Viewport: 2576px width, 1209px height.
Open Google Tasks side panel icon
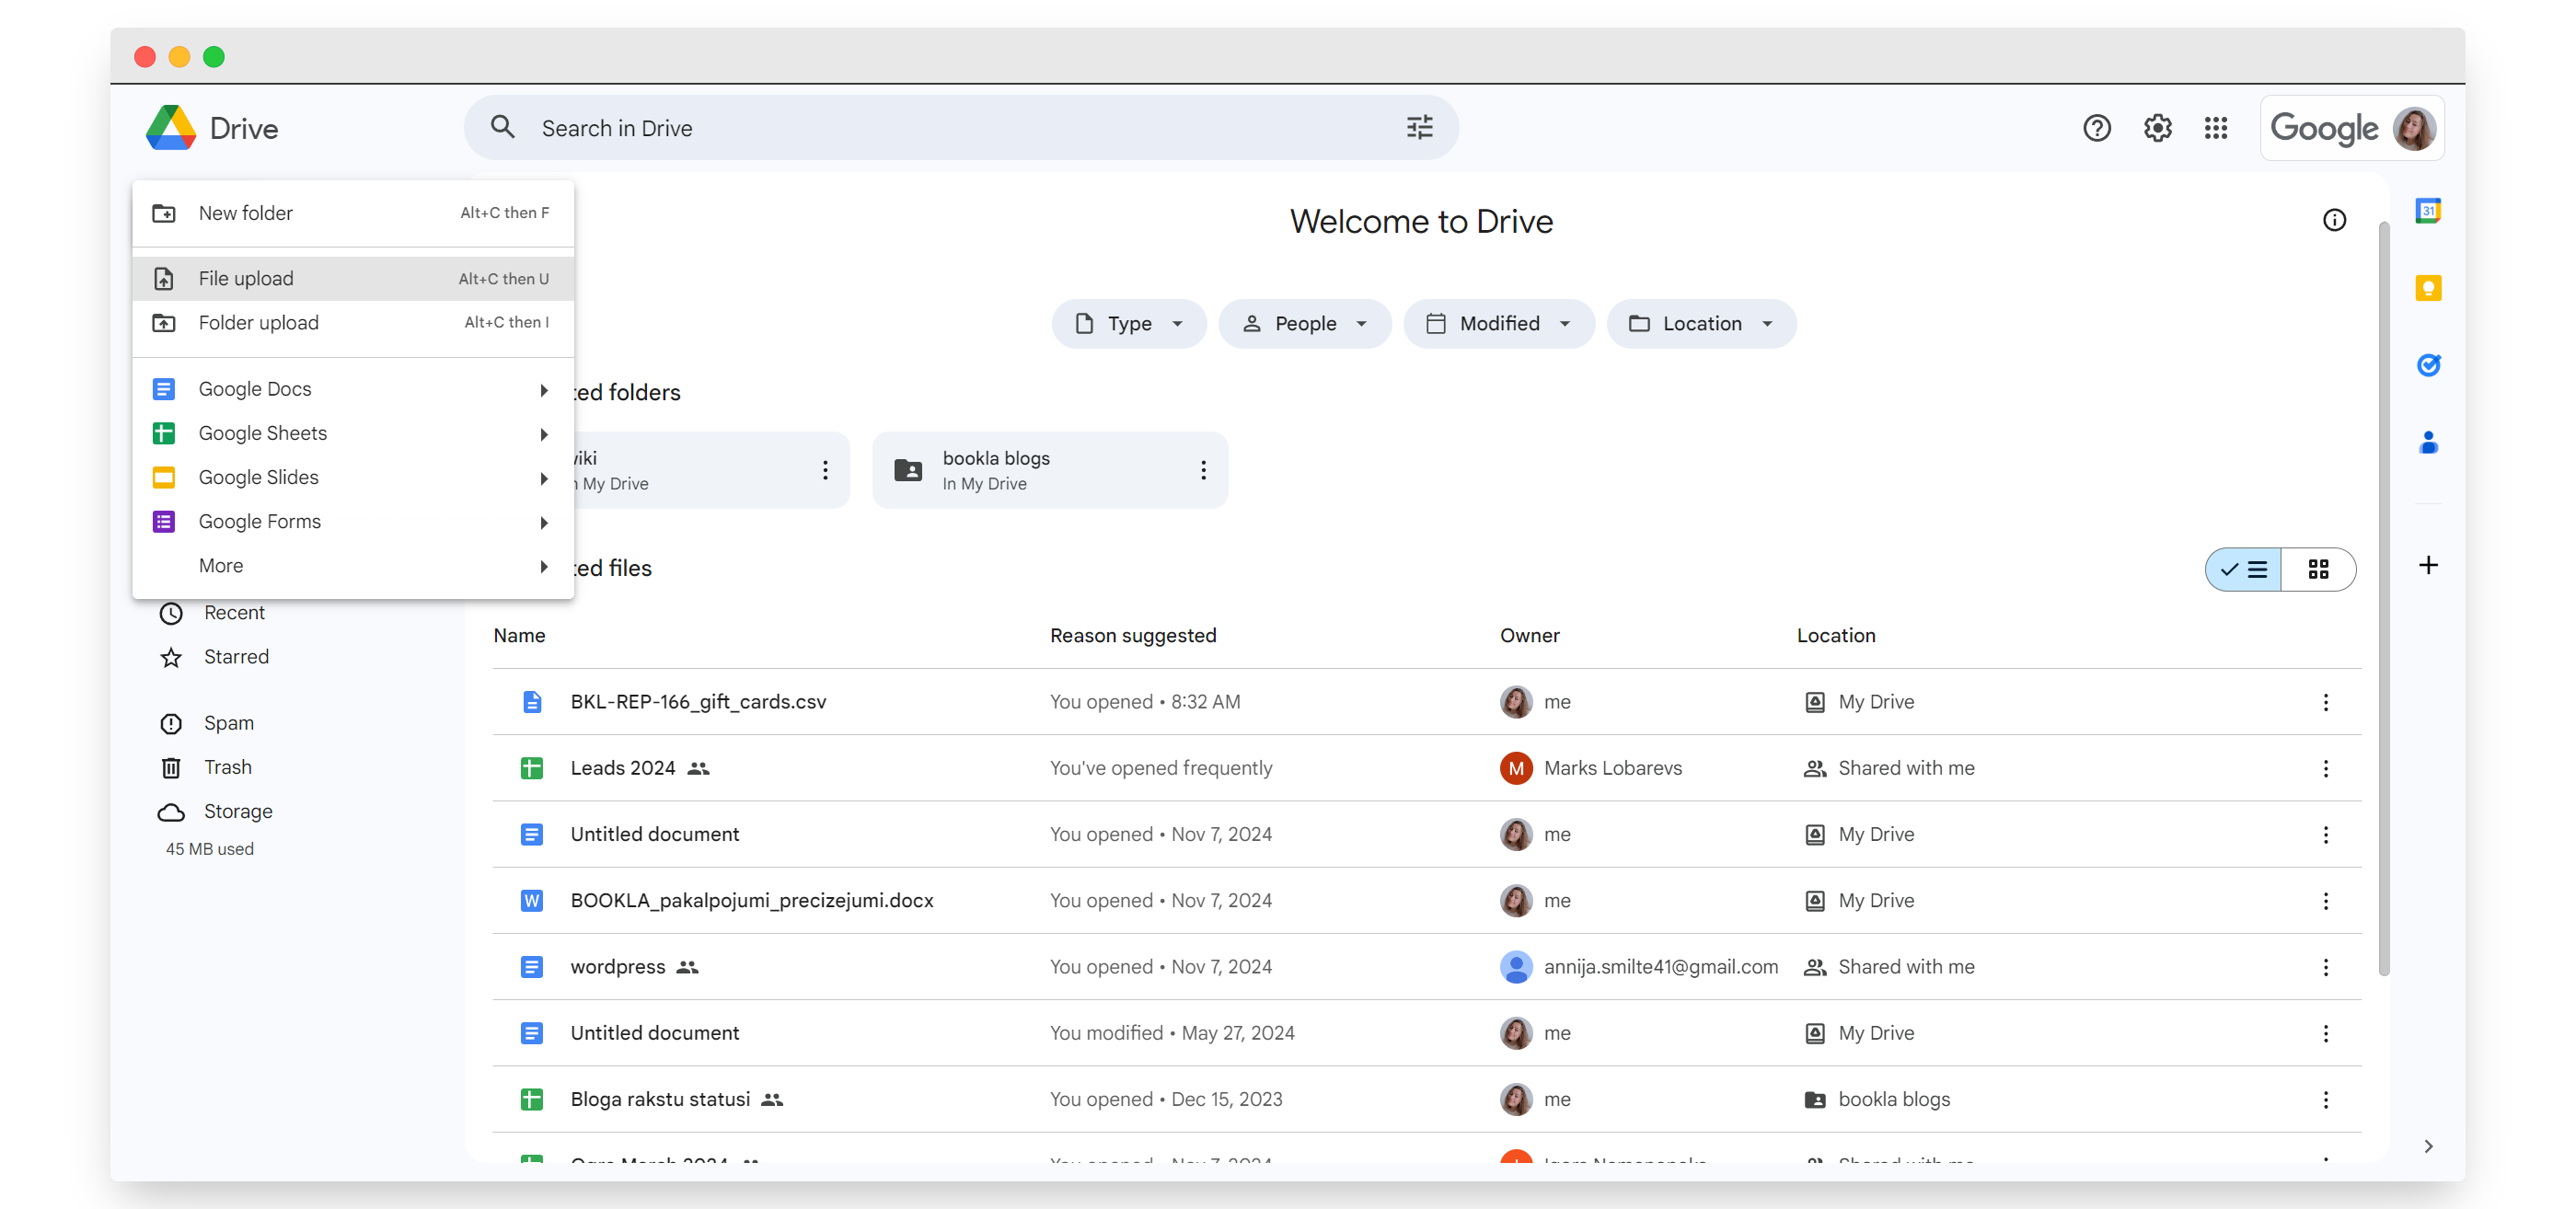point(2427,365)
